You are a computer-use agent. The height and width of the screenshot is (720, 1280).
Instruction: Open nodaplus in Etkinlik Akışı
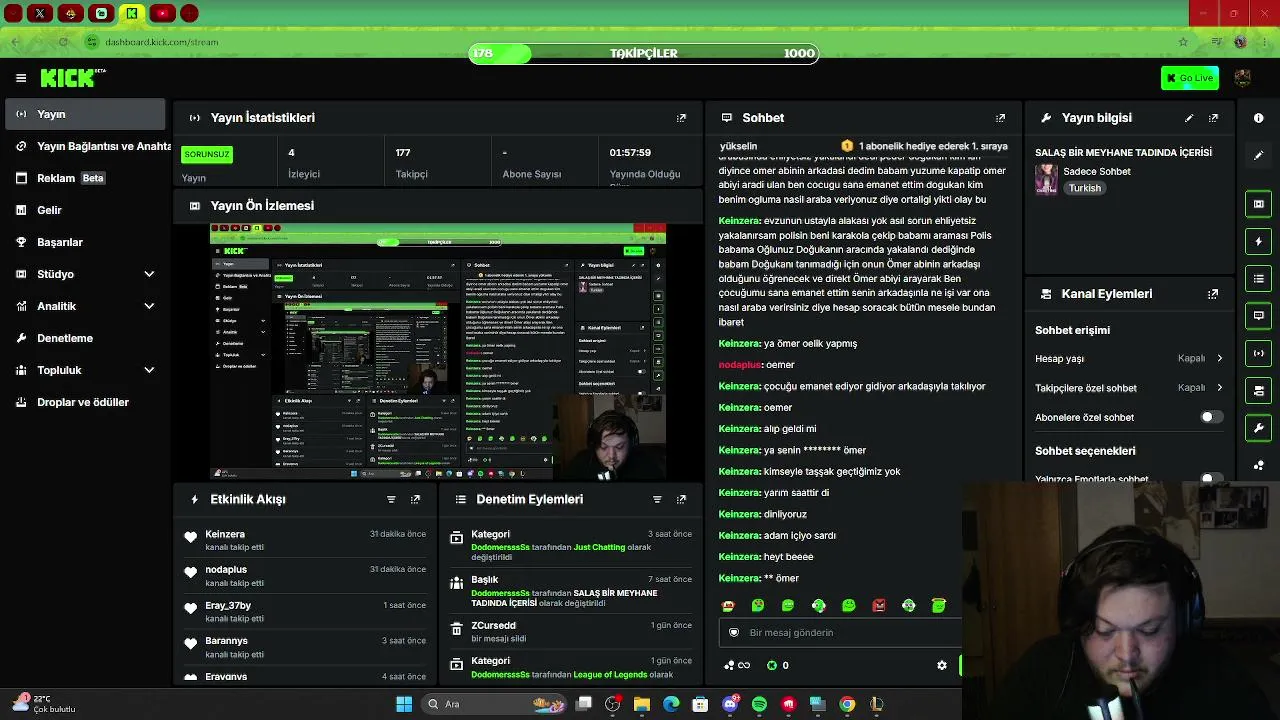(226, 570)
